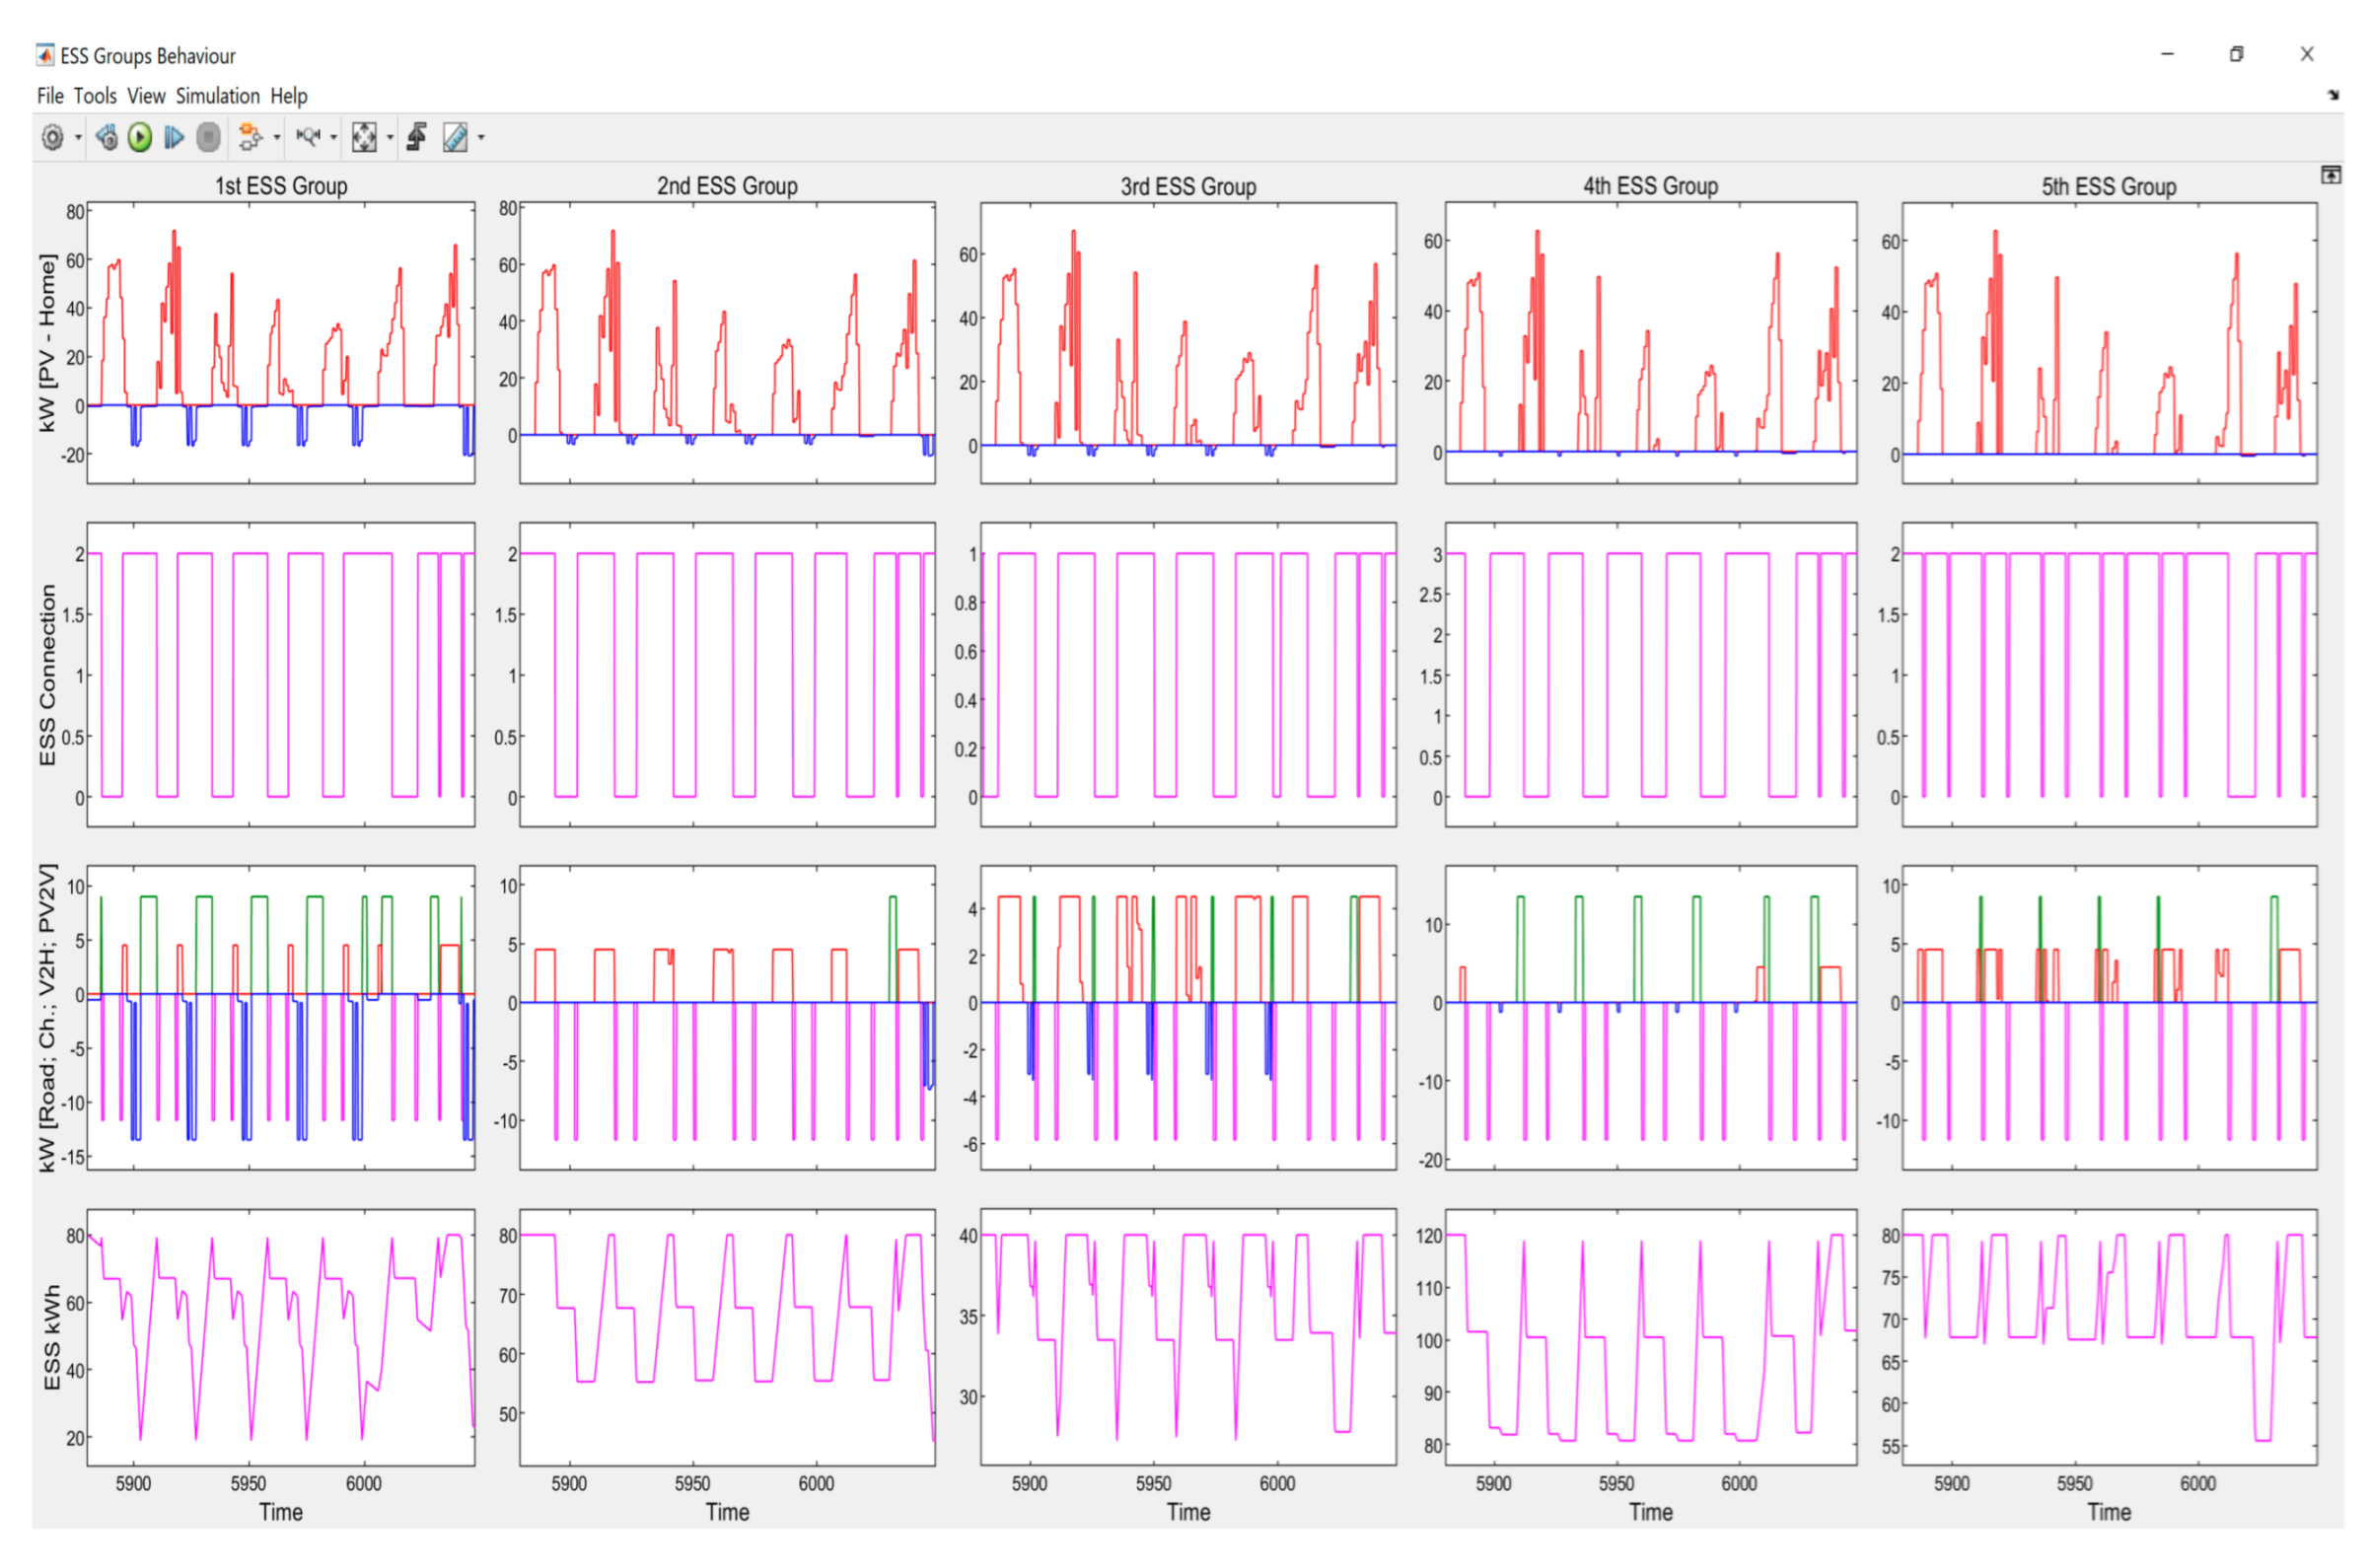Click Scale Axes Limits icon

(364, 137)
